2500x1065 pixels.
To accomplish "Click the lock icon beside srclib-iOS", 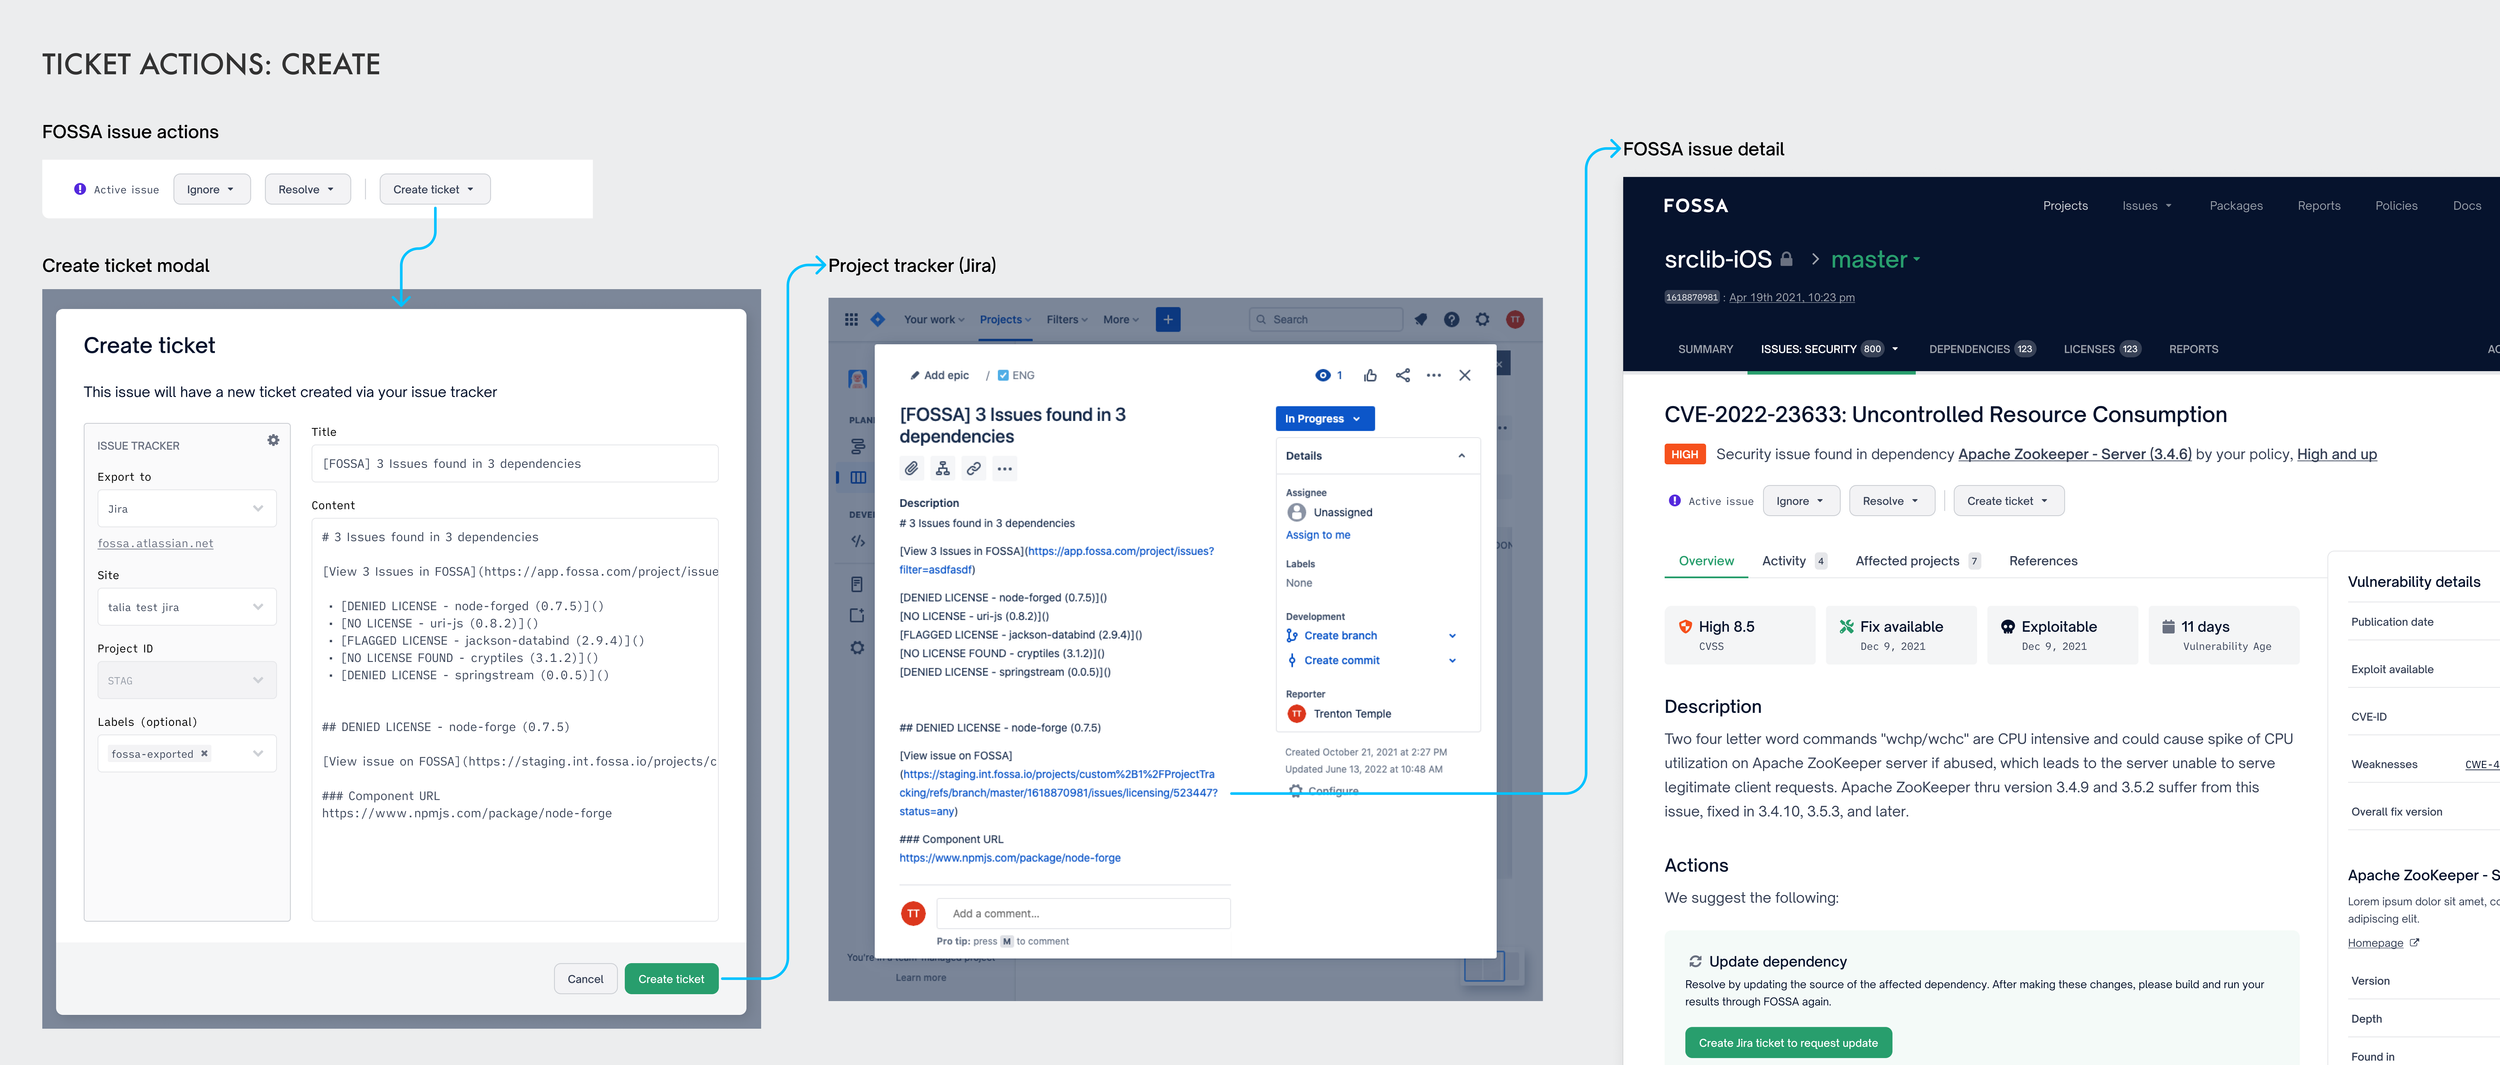I will (1786, 259).
